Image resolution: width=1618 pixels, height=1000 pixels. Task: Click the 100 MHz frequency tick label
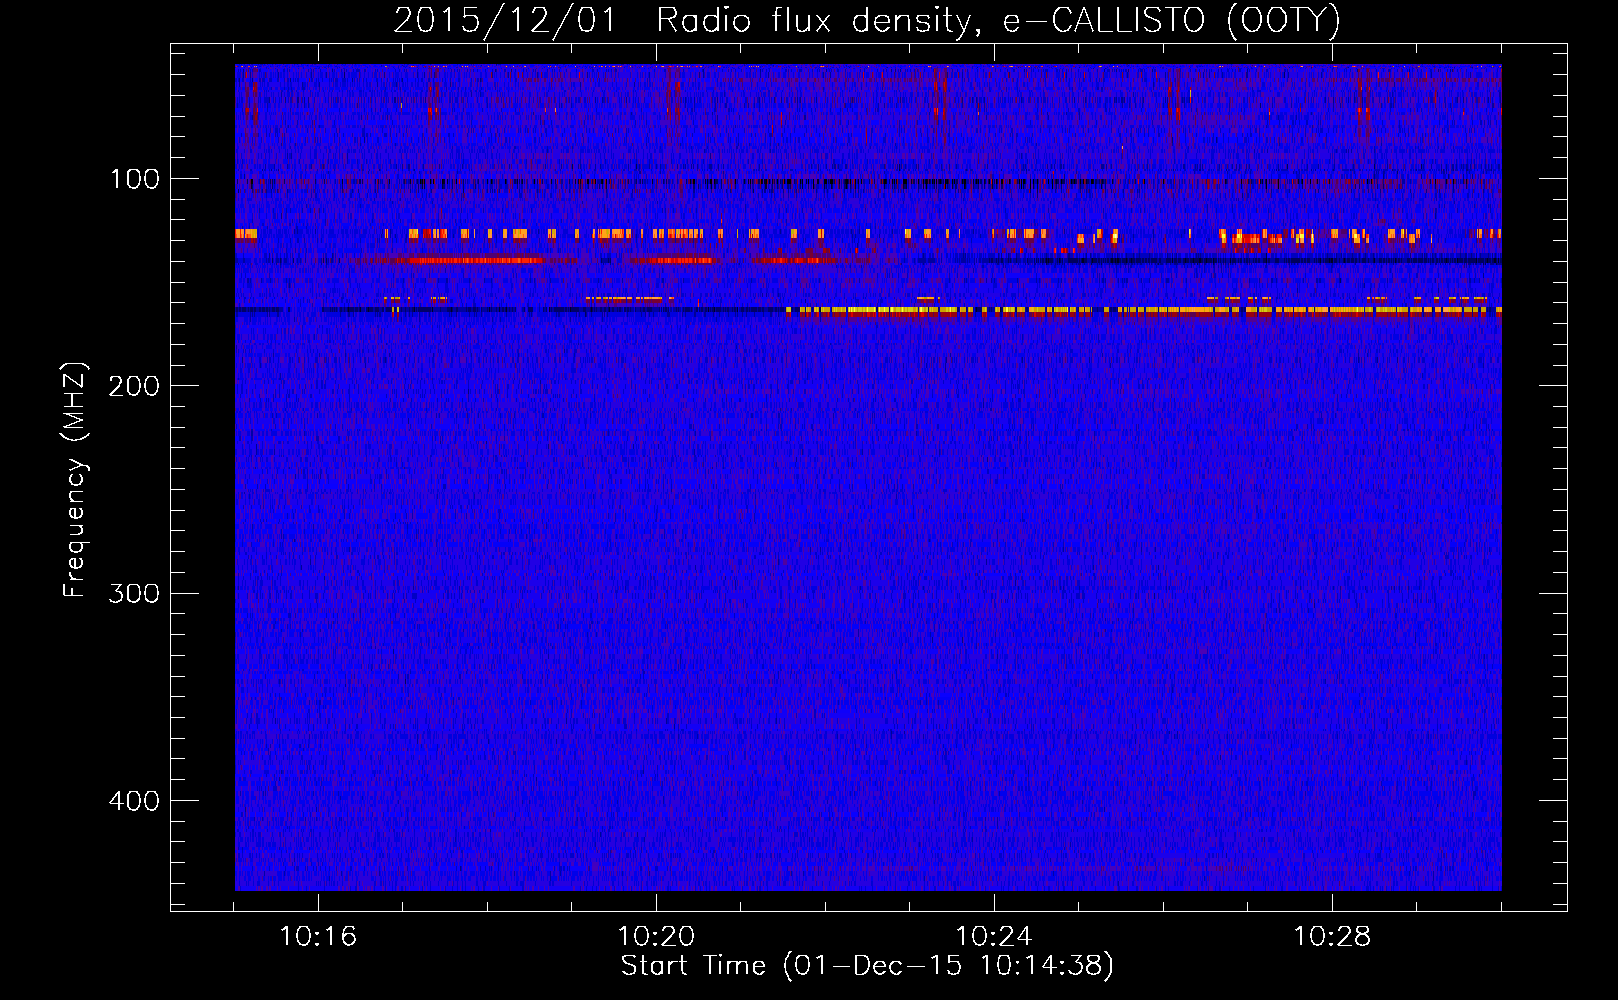135,179
